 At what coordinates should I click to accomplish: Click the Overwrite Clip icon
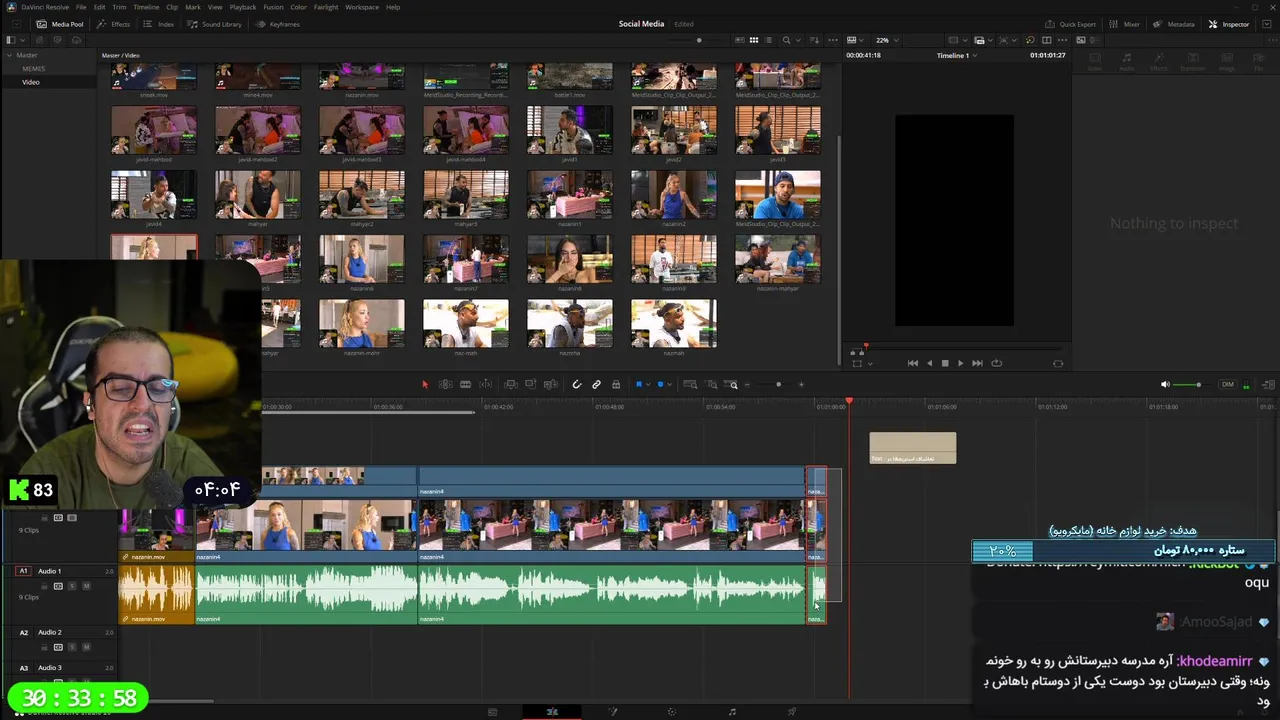click(530, 384)
